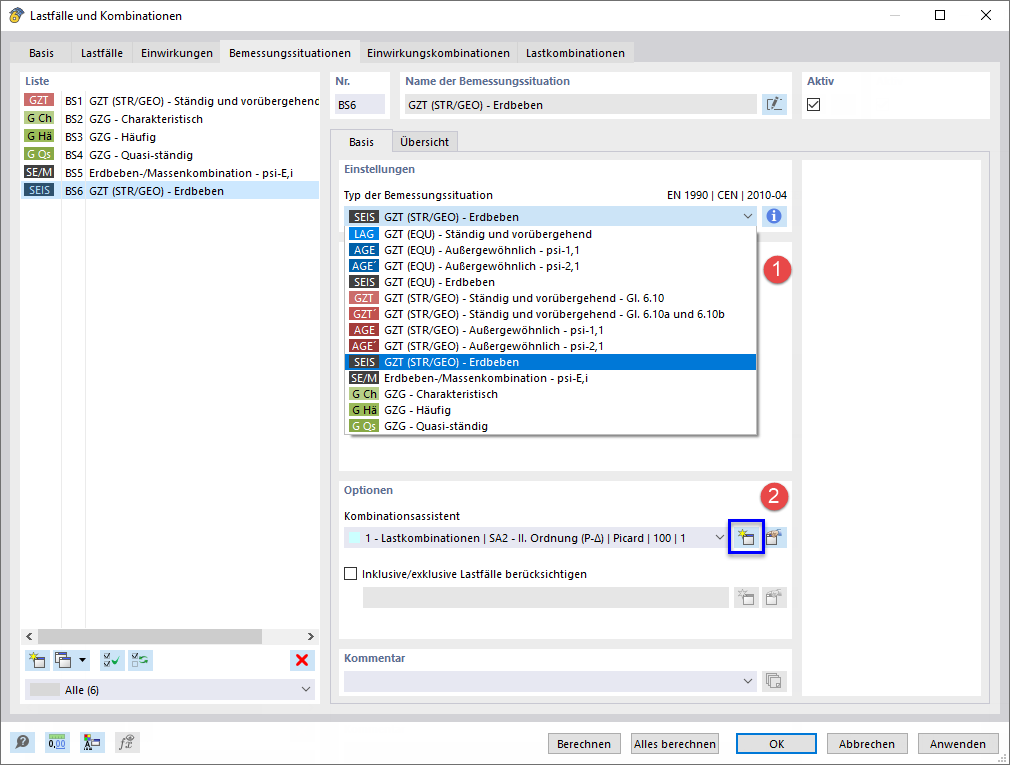The width and height of the screenshot is (1010, 765).
Task: Expand the copy button dropdown arrow
Action: [x=82, y=660]
